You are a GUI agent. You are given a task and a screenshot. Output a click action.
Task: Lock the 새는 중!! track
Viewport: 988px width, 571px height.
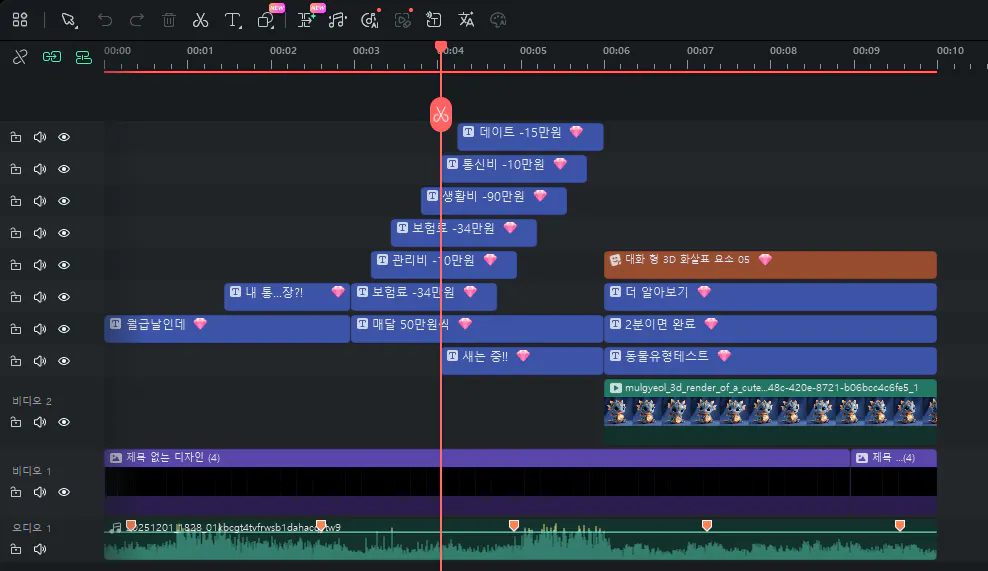point(16,361)
